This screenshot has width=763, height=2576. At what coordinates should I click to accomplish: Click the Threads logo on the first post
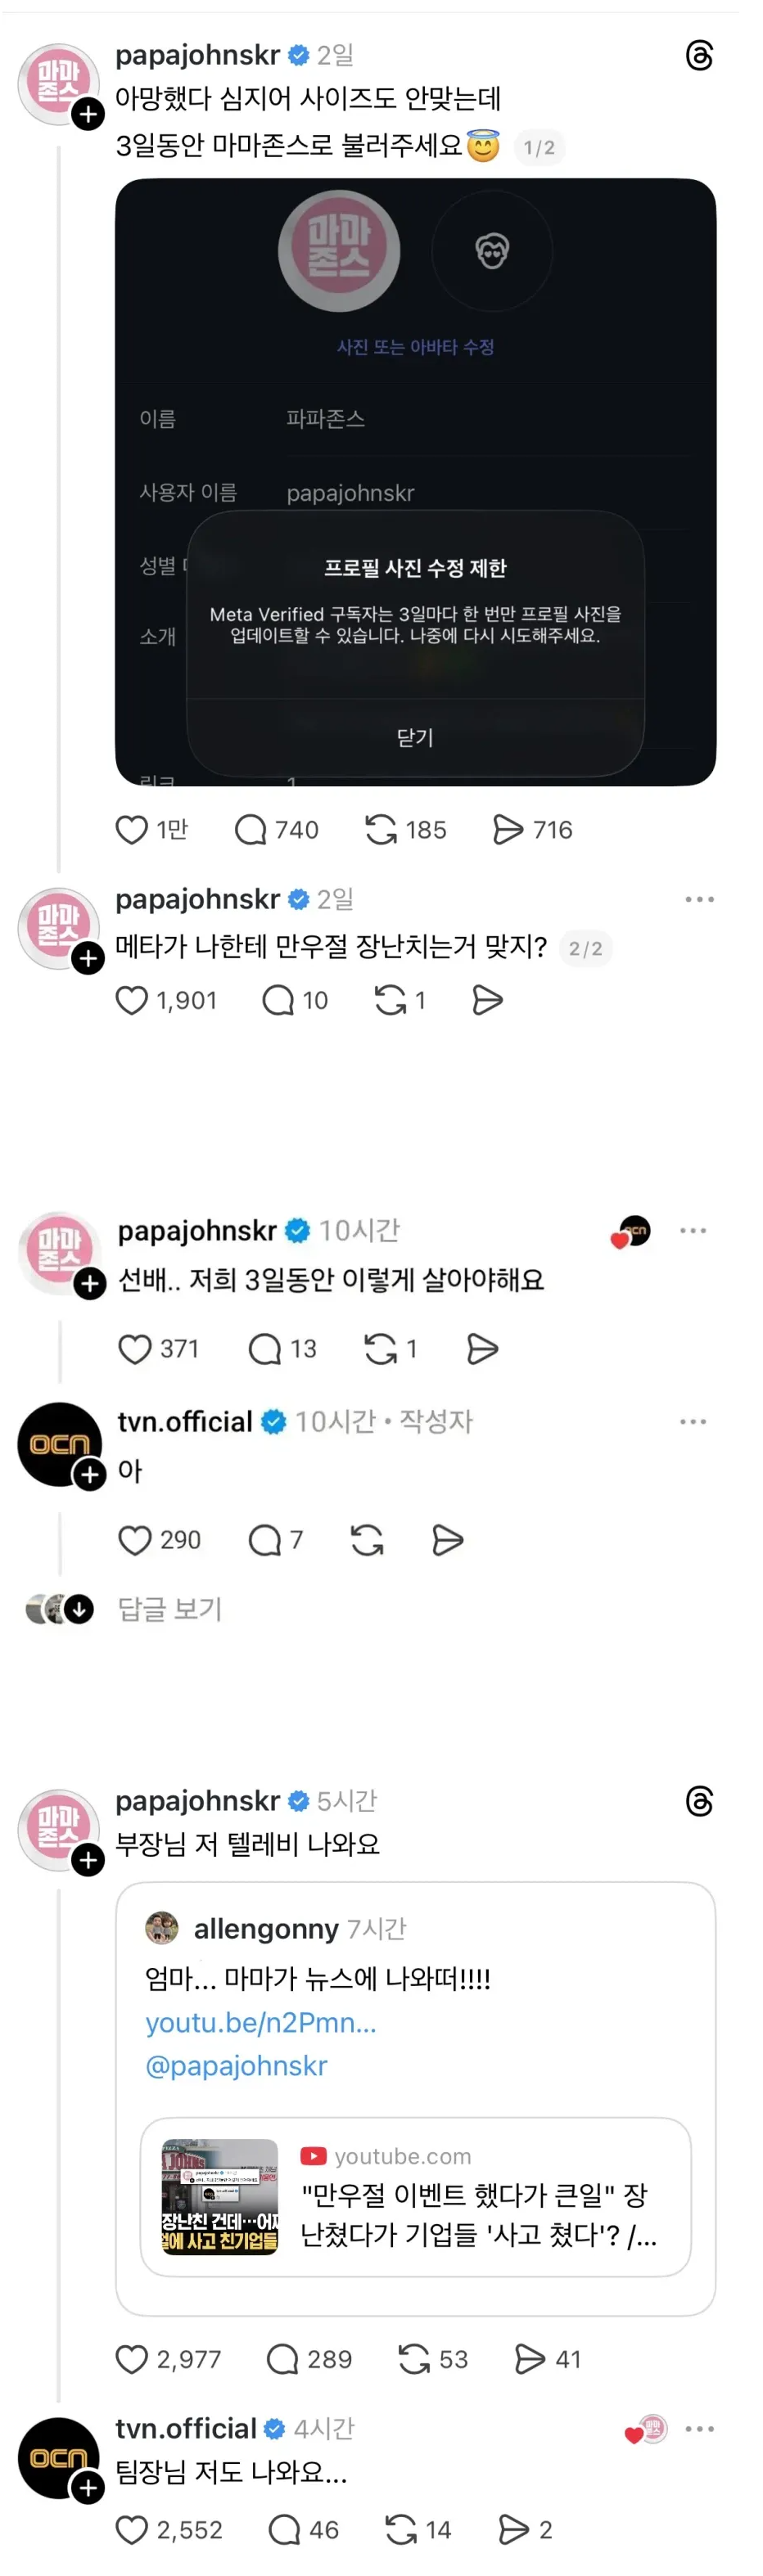pos(702,57)
